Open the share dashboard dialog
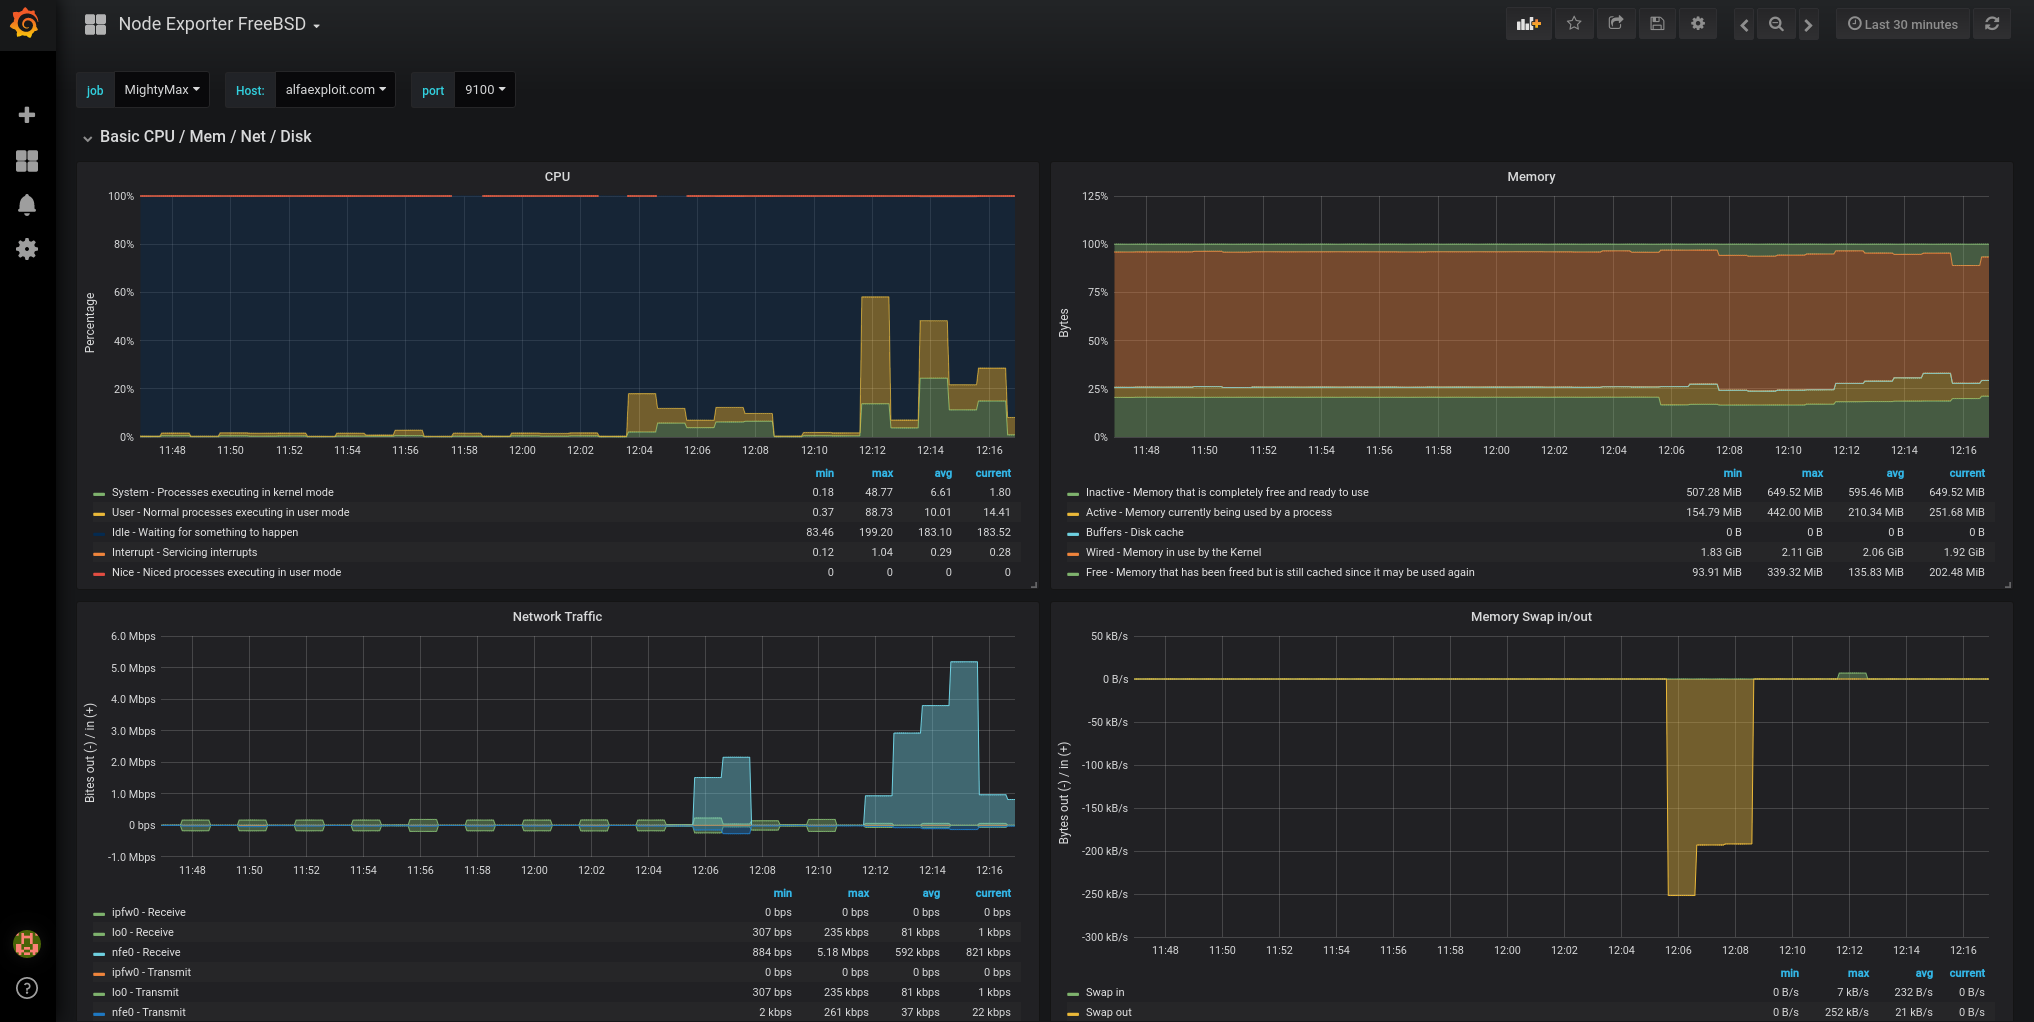2034x1022 pixels. [x=1615, y=23]
